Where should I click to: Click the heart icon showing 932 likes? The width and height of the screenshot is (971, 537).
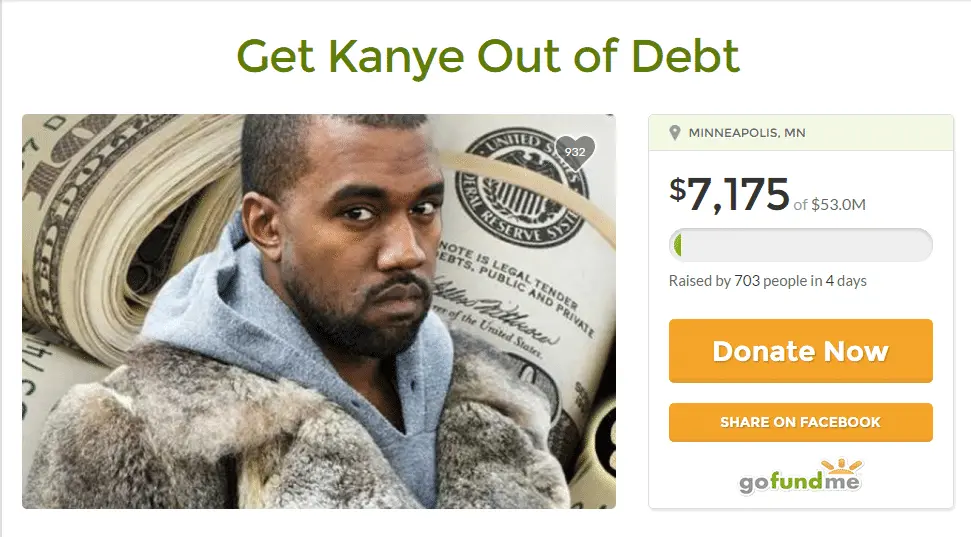[x=575, y=152]
